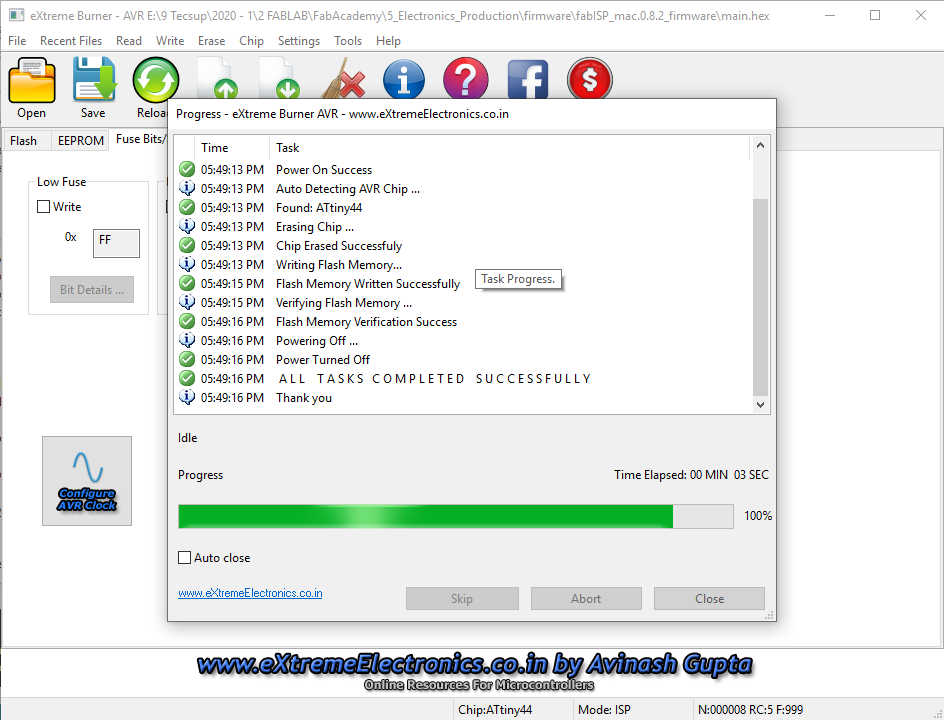Click the success icon beside Power Turned Off
This screenshot has width=944, height=720.
click(187, 359)
